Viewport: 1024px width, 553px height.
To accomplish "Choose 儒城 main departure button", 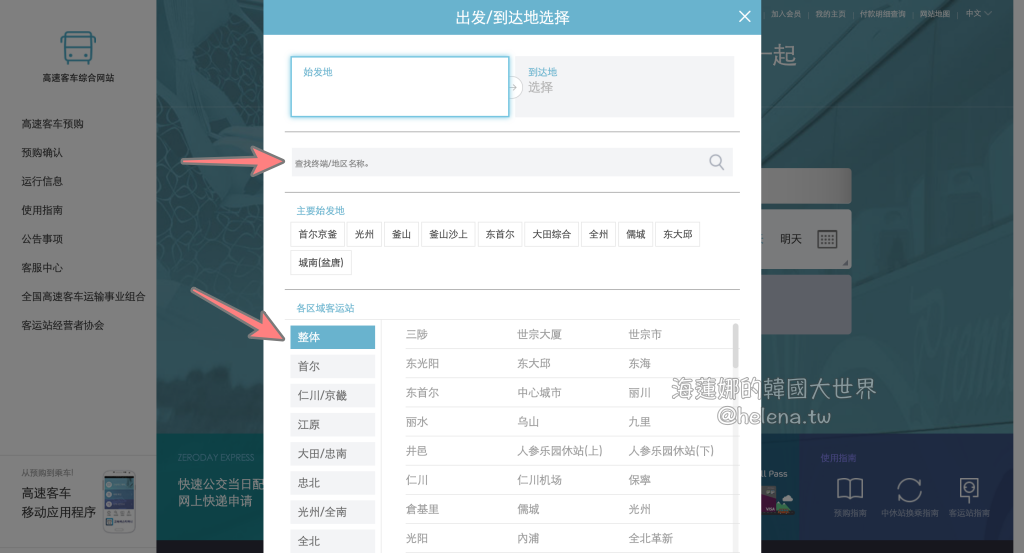I will [635, 234].
